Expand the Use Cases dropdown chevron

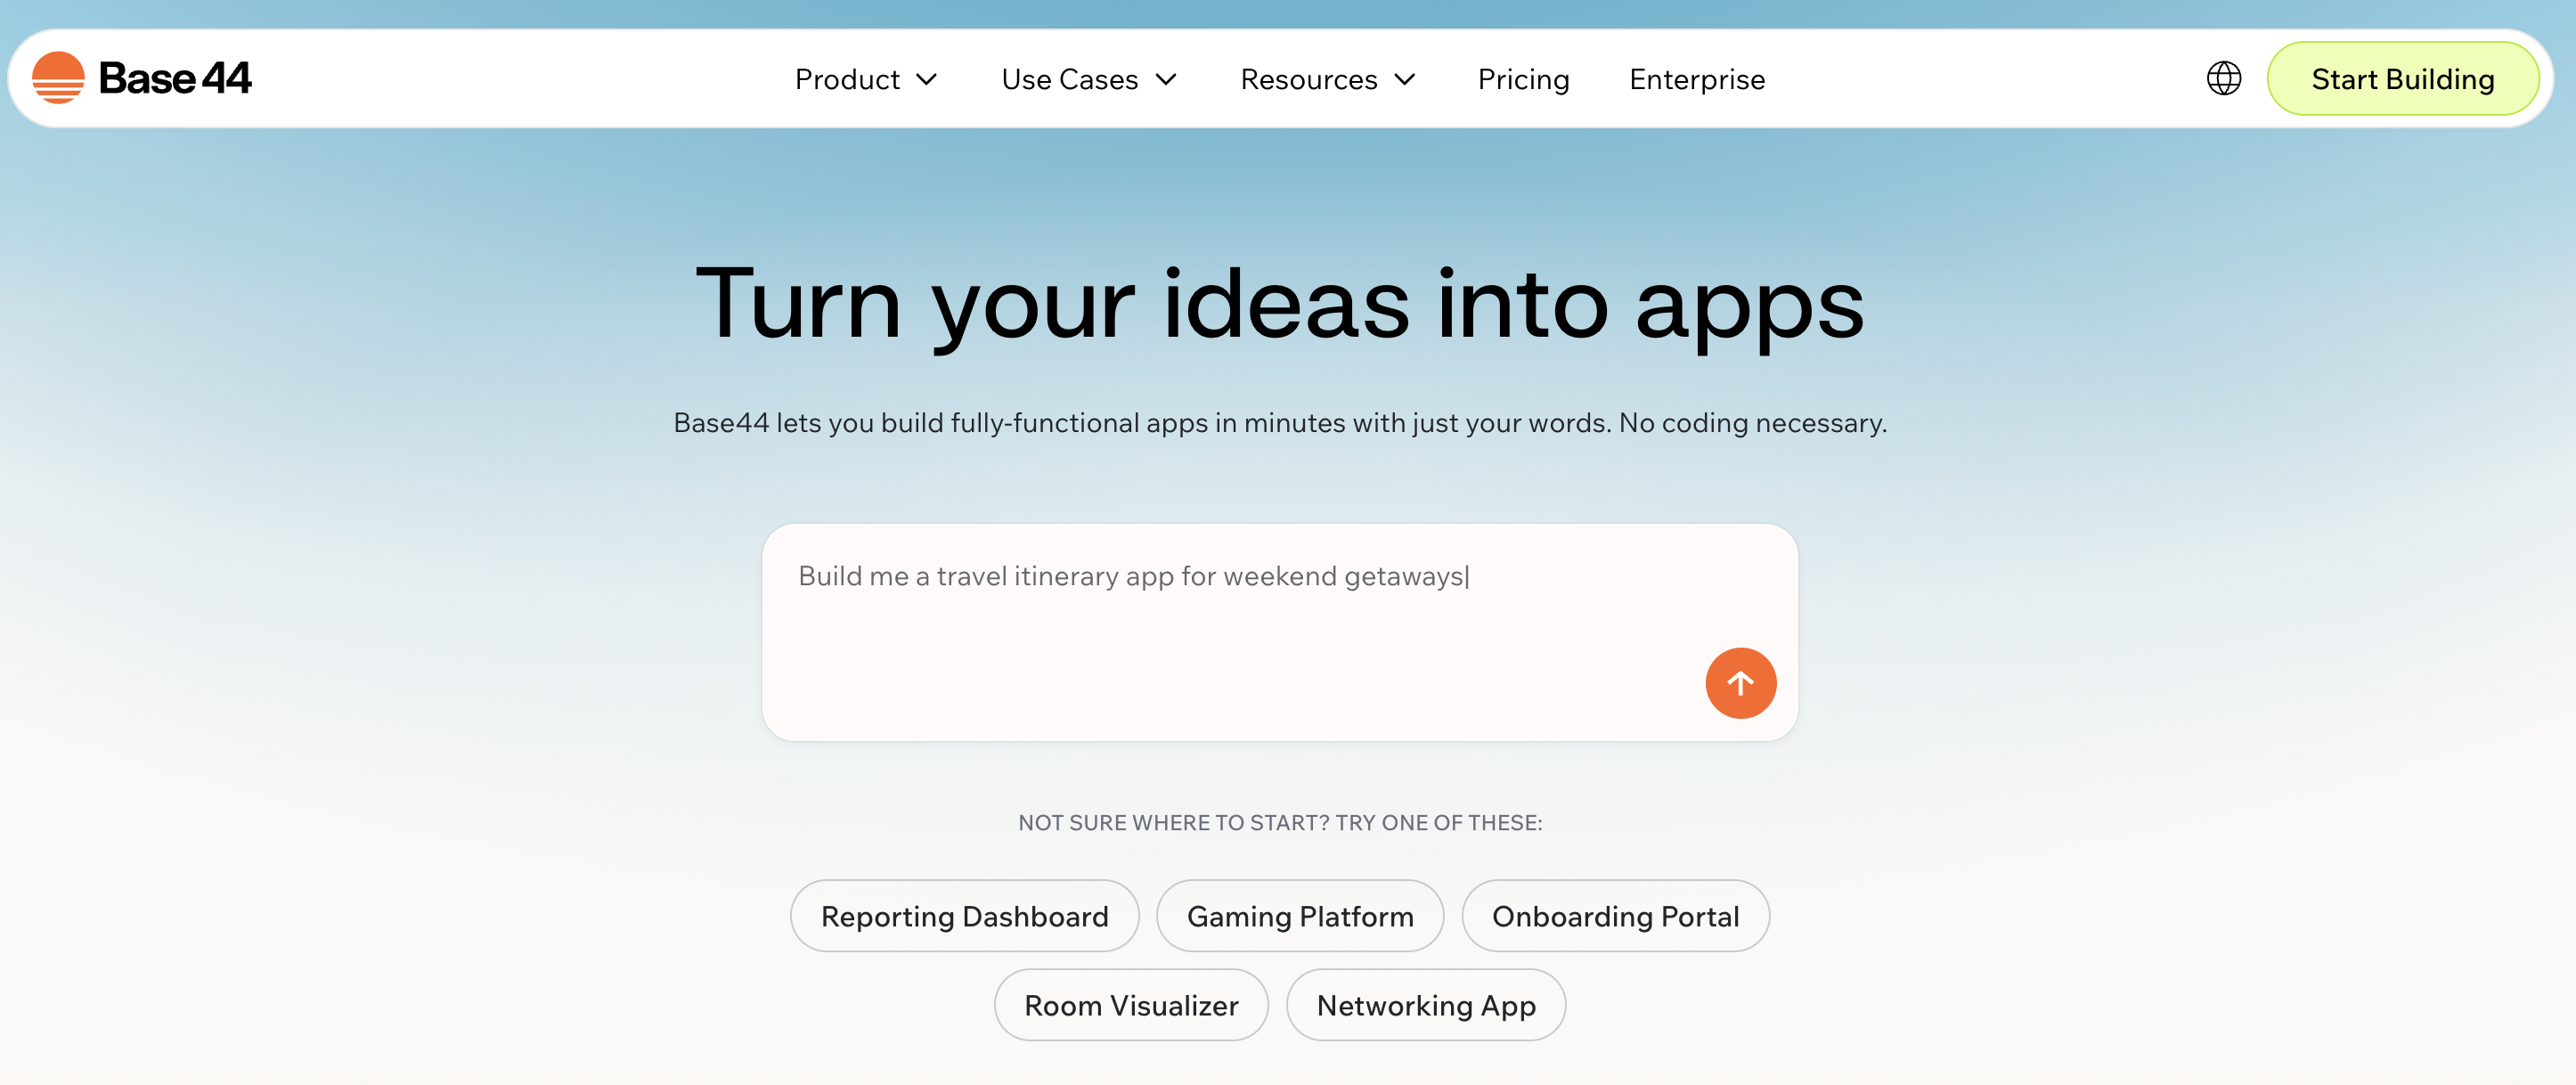[x=1166, y=79]
